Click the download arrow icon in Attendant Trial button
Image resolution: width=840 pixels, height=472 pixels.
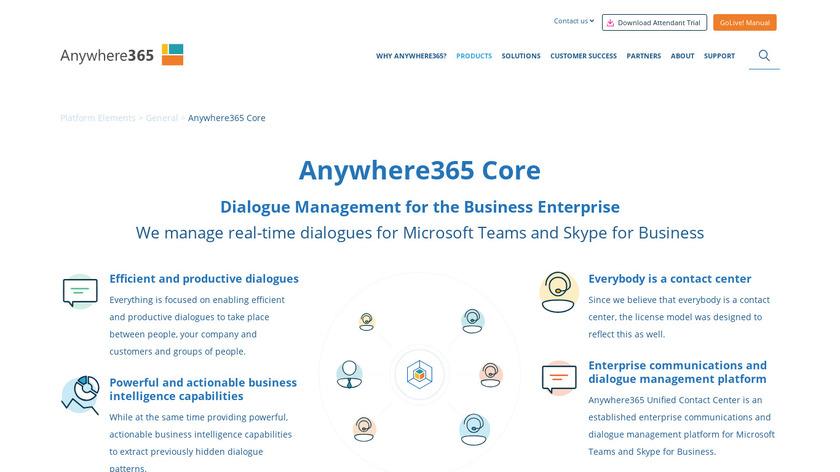(x=610, y=23)
